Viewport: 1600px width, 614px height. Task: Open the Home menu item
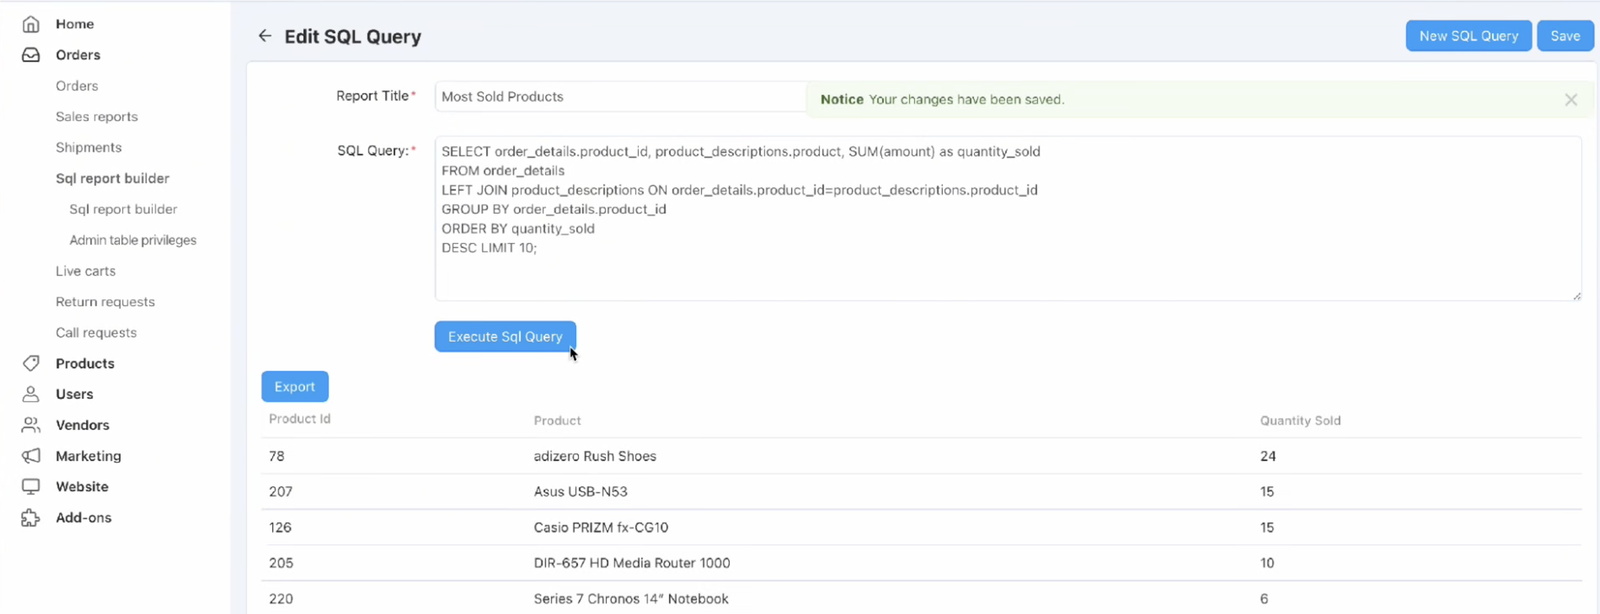75,24
